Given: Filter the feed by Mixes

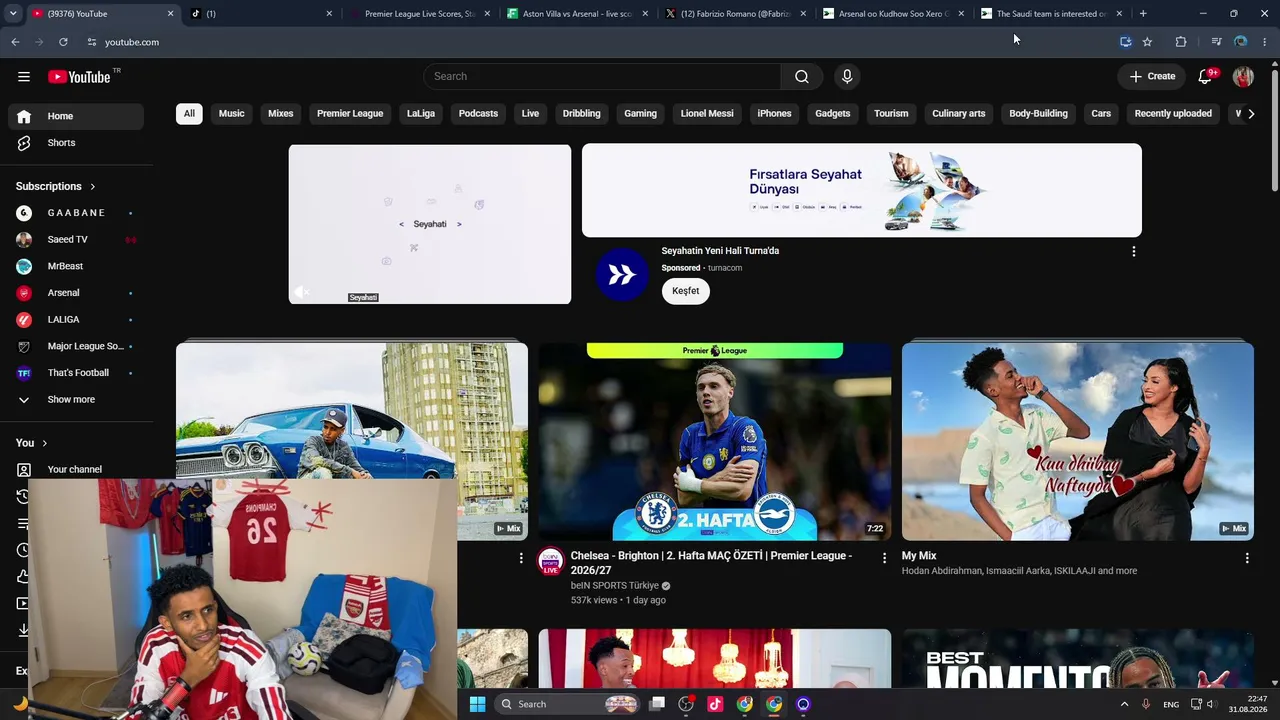Looking at the screenshot, I should point(281,114).
